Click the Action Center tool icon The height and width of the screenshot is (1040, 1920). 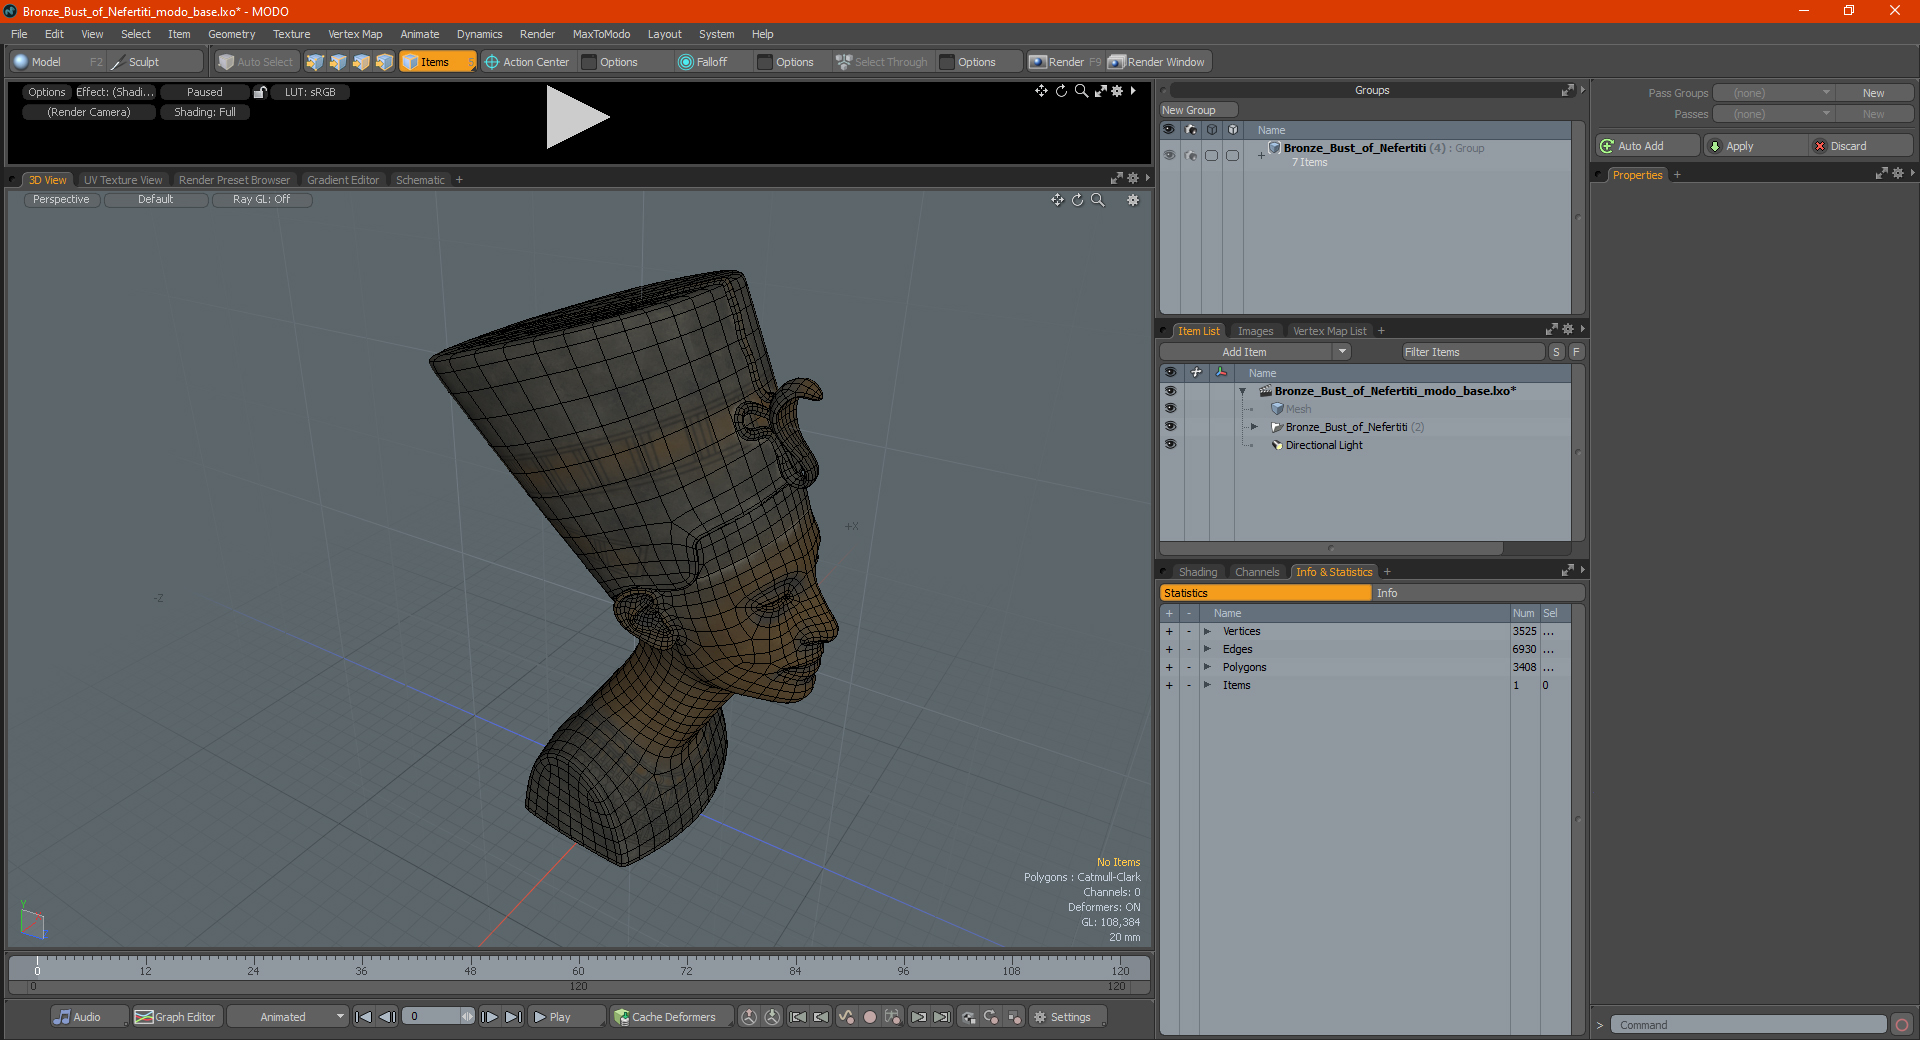pyautogui.click(x=492, y=62)
